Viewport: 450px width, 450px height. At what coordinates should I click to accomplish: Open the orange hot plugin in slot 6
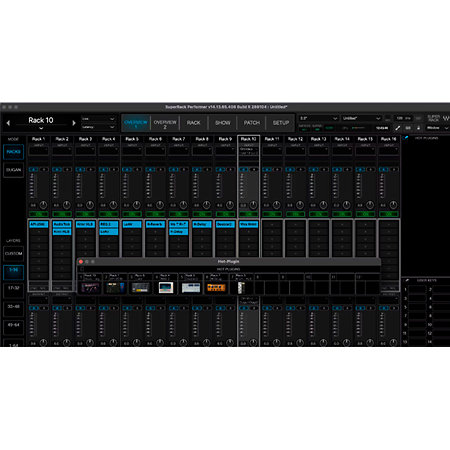[x=216, y=288]
